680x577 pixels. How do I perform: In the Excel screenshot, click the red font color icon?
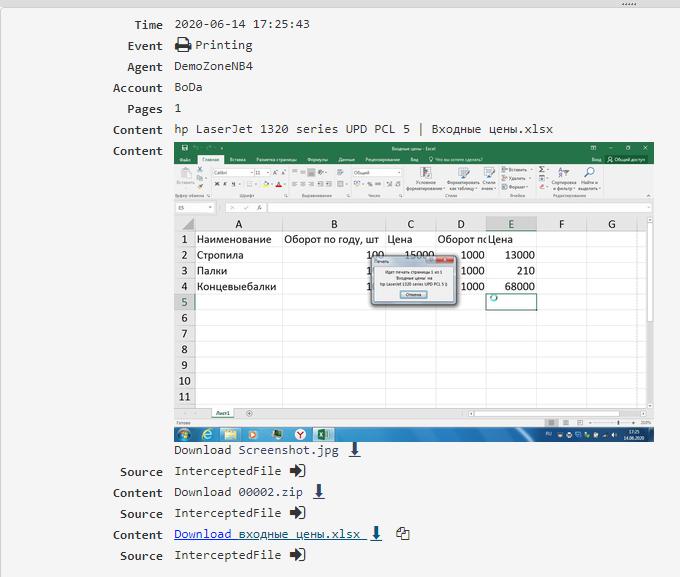pos(278,184)
